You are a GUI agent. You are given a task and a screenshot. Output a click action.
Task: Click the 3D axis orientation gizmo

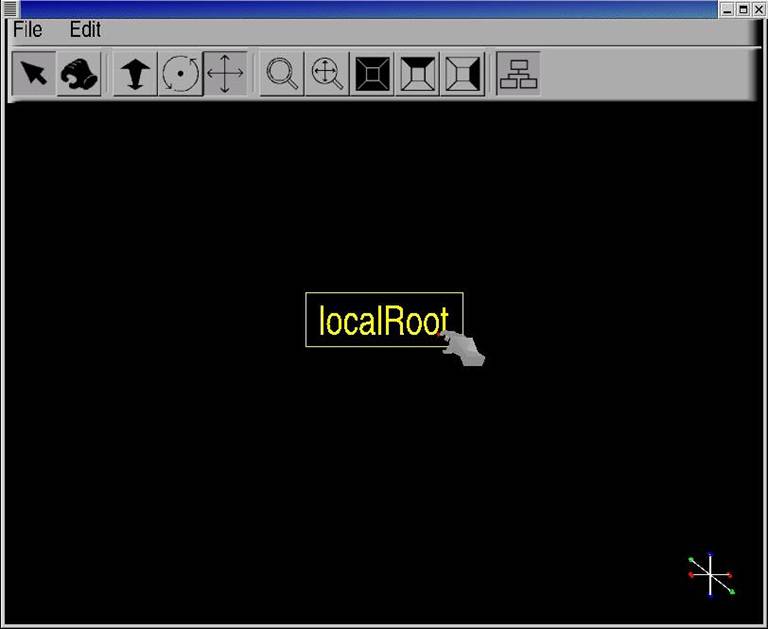[711, 575]
